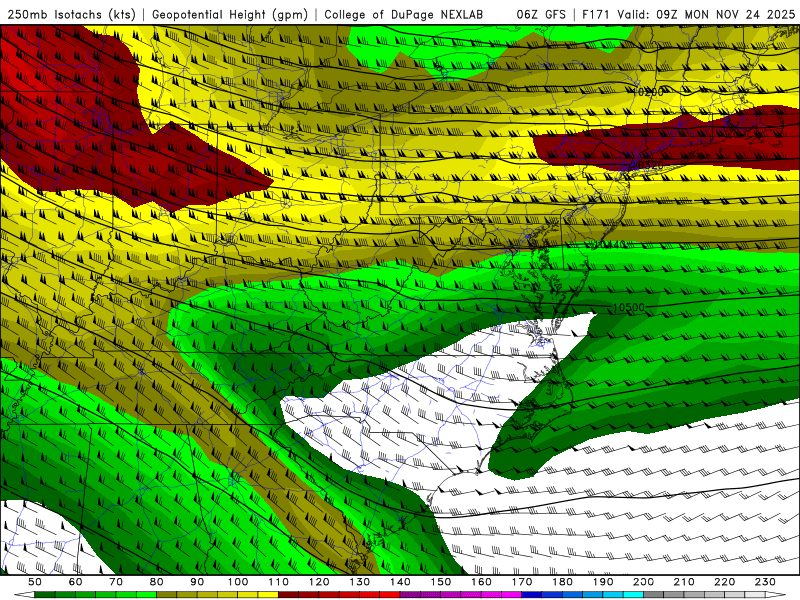Click the 160 value on the color scale
Image resolution: width=800 pixels, height=600 pixels.
point(481,582)
